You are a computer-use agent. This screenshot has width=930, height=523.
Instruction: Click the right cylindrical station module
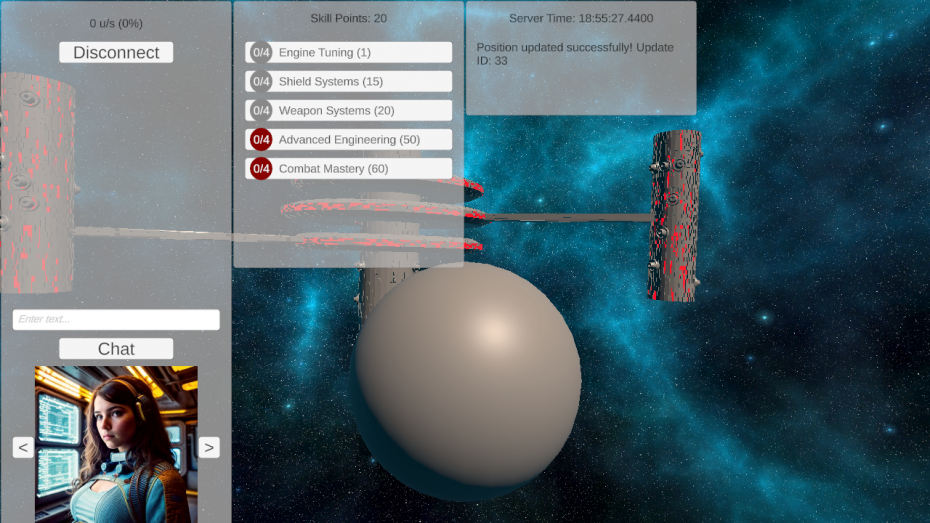pyautogui.click(x=676, y=215)
